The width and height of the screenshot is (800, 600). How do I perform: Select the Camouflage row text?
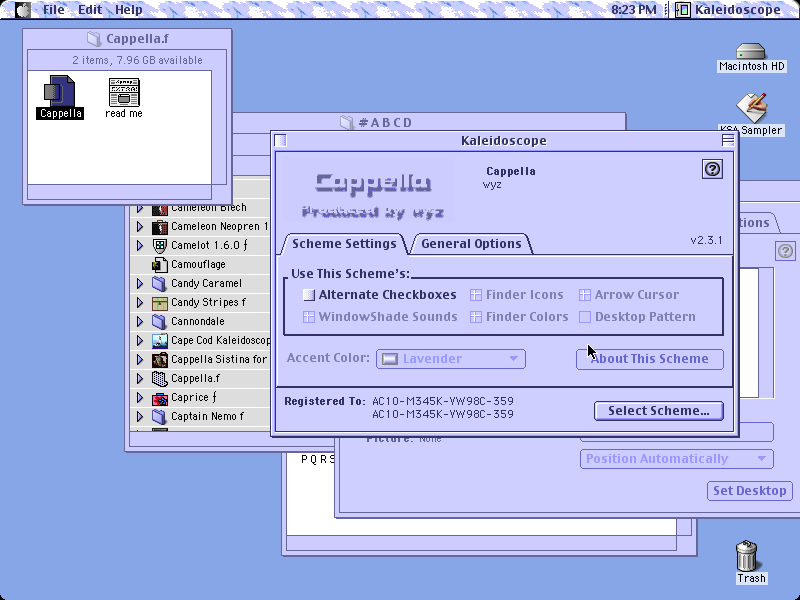pyautogui.click(x=198, y=264)
